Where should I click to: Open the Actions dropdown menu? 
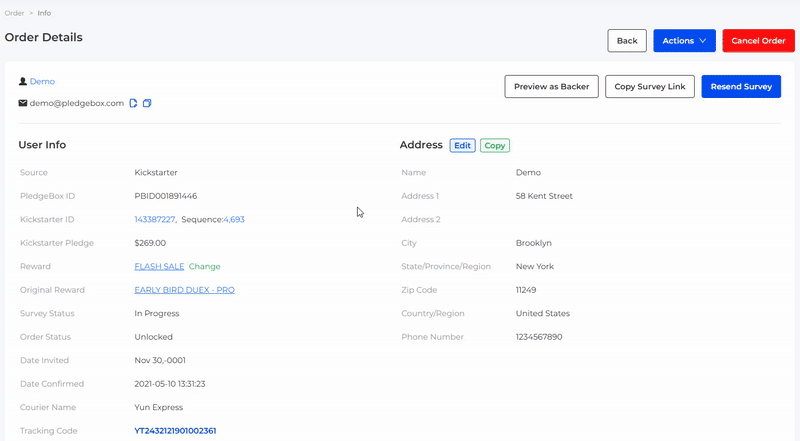coord(684,41)
